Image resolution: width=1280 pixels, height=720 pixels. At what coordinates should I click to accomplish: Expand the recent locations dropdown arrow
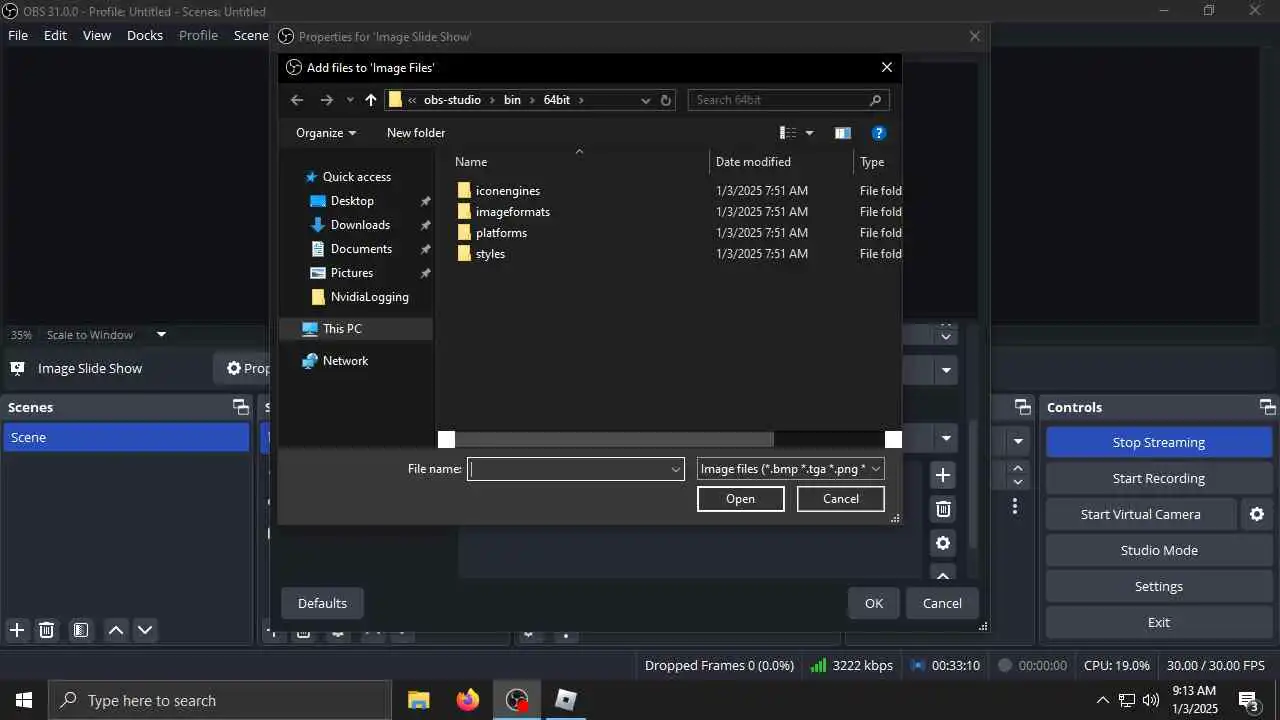point(350,100)
